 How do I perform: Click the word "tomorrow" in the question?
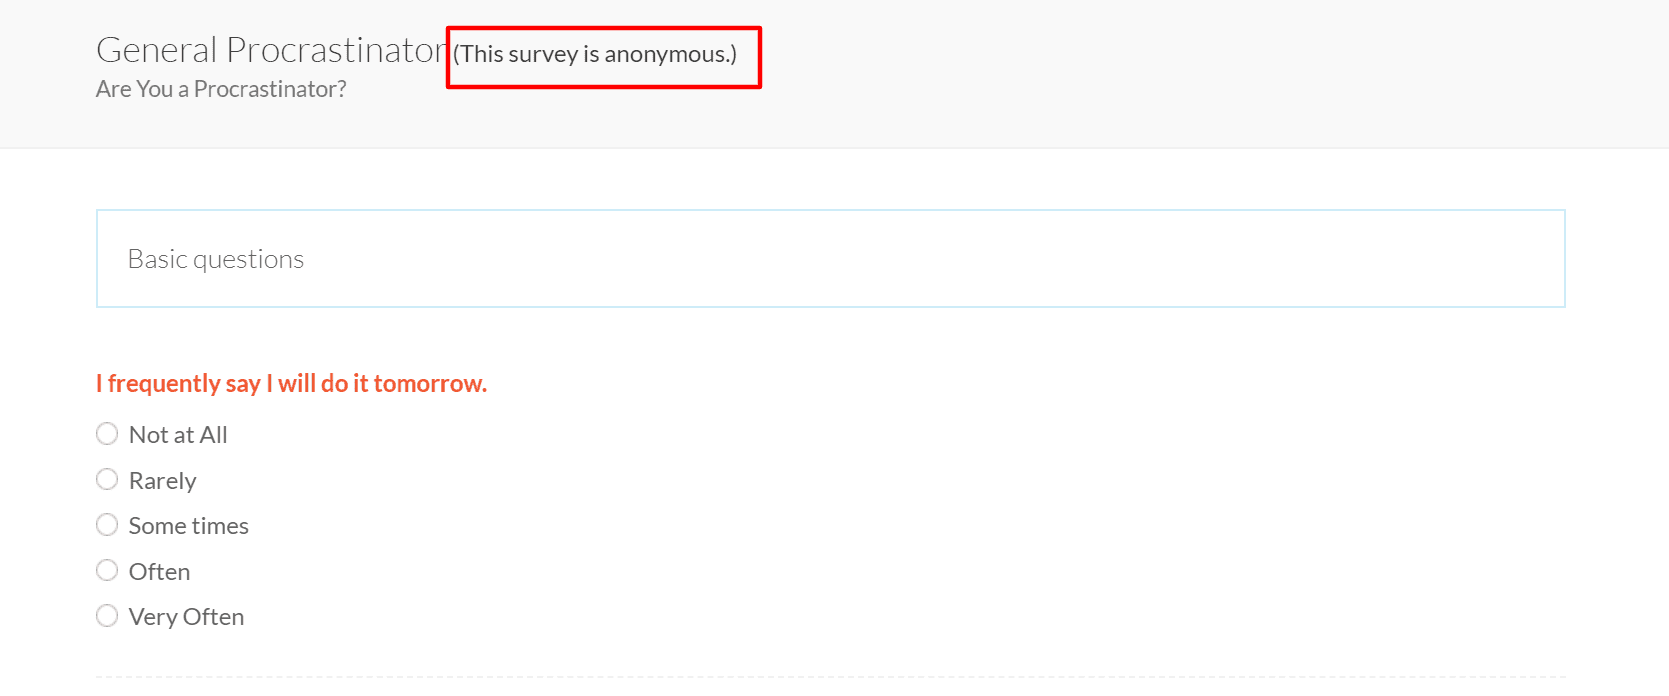pyautogui.click(x=428, y=384)
